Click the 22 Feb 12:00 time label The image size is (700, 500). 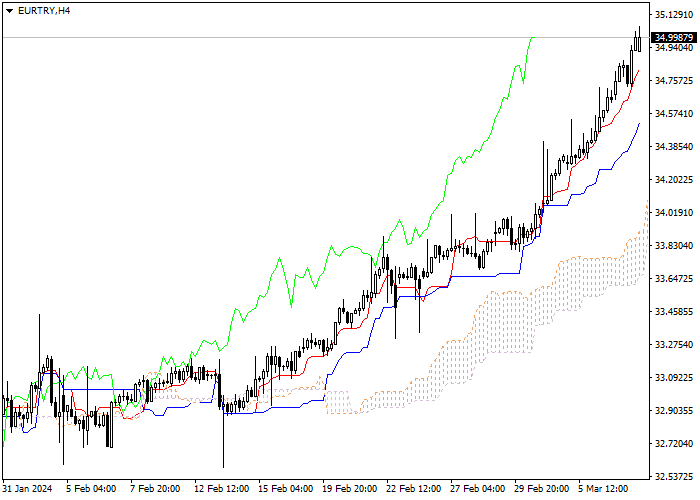(414, 489)
